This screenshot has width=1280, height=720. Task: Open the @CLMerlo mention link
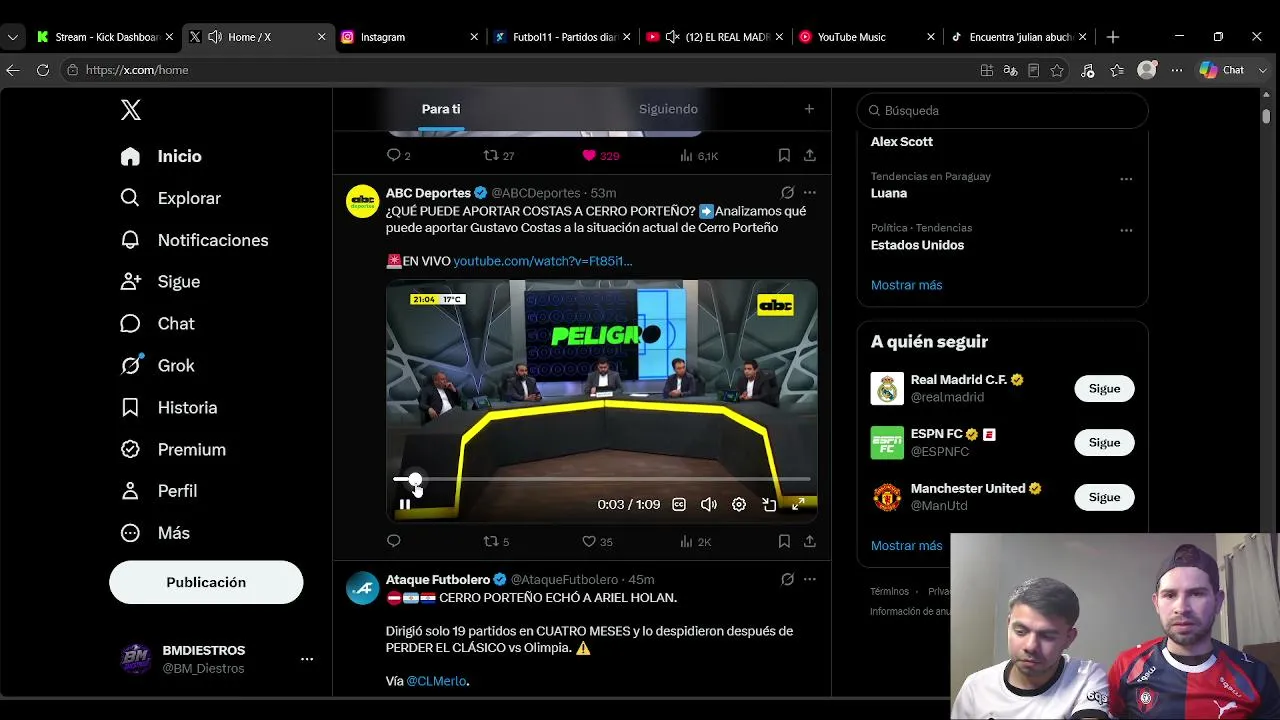(x=436, y=681)
